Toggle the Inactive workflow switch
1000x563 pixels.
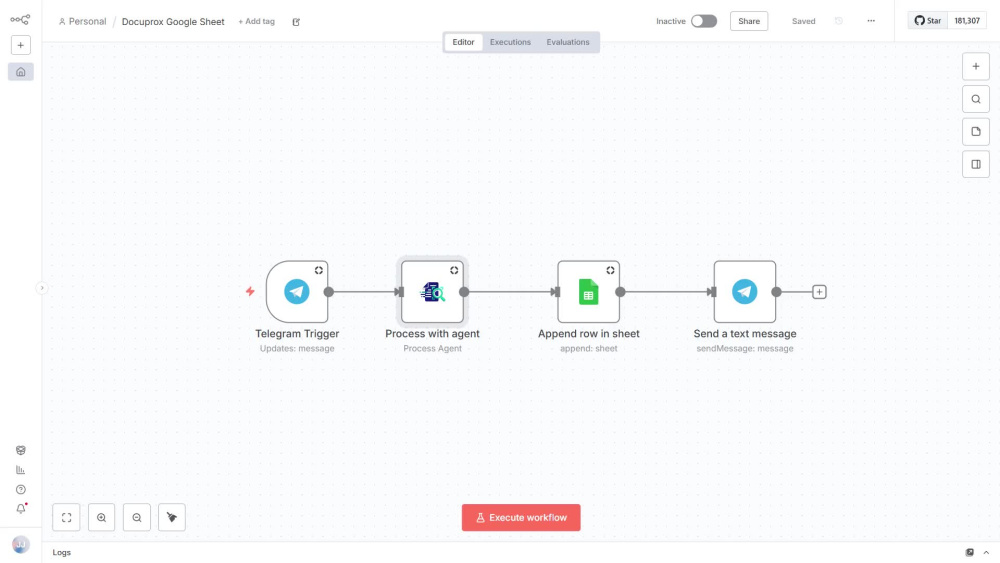pos(704,21)
